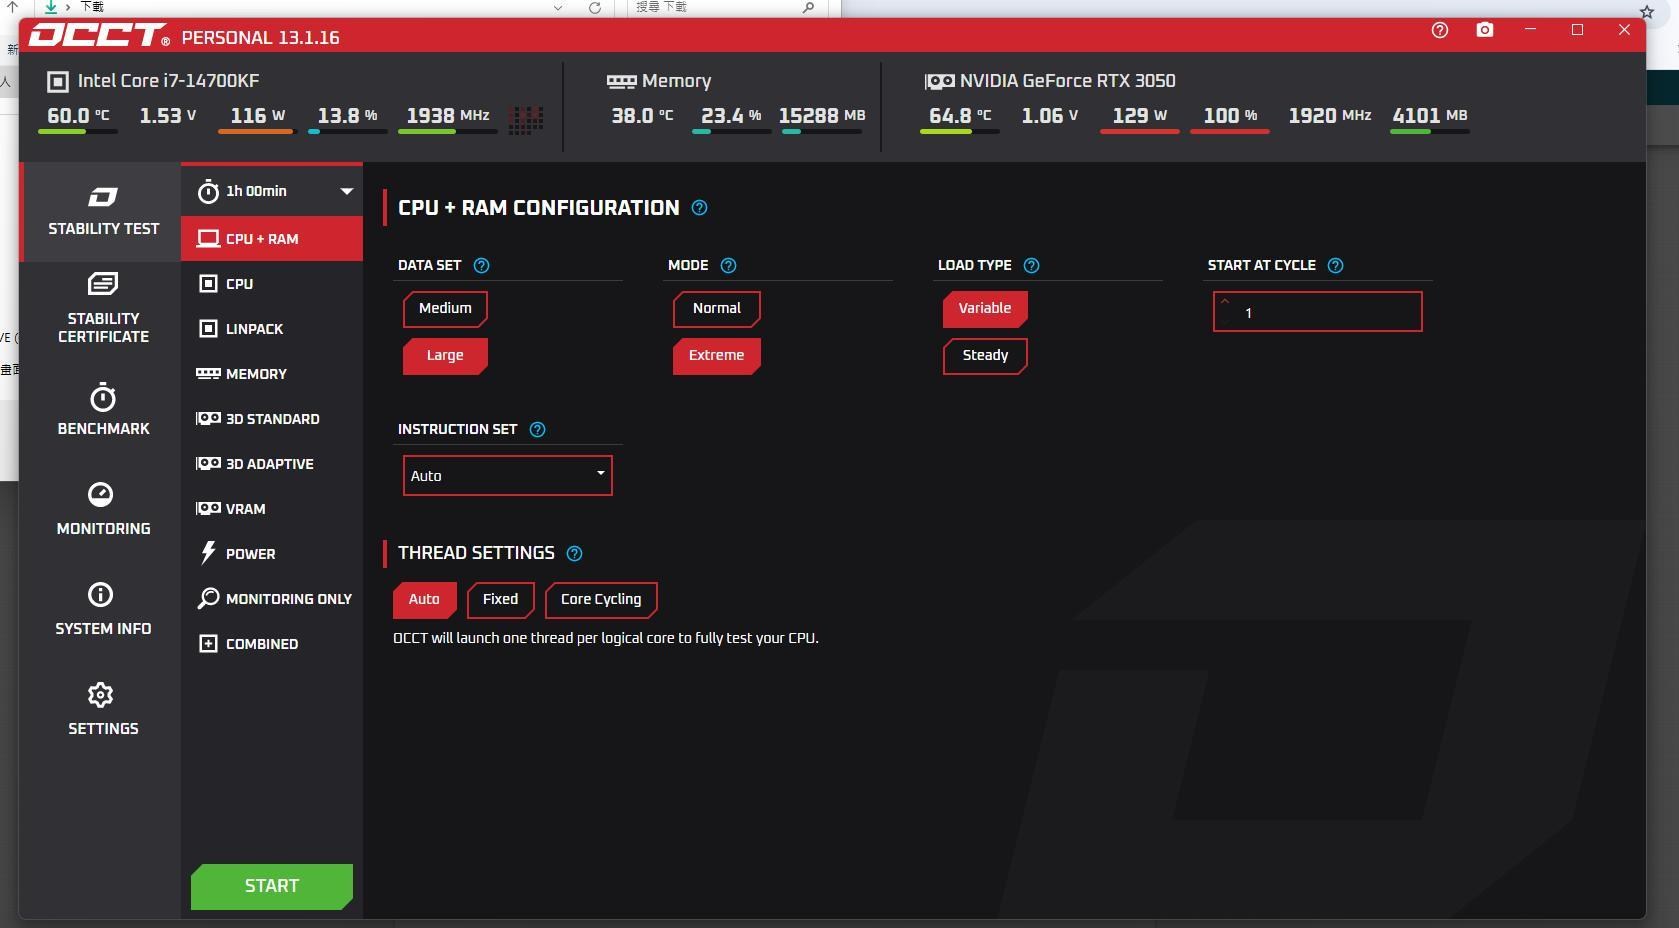Click the Combined test plus icon

[208, 643]
